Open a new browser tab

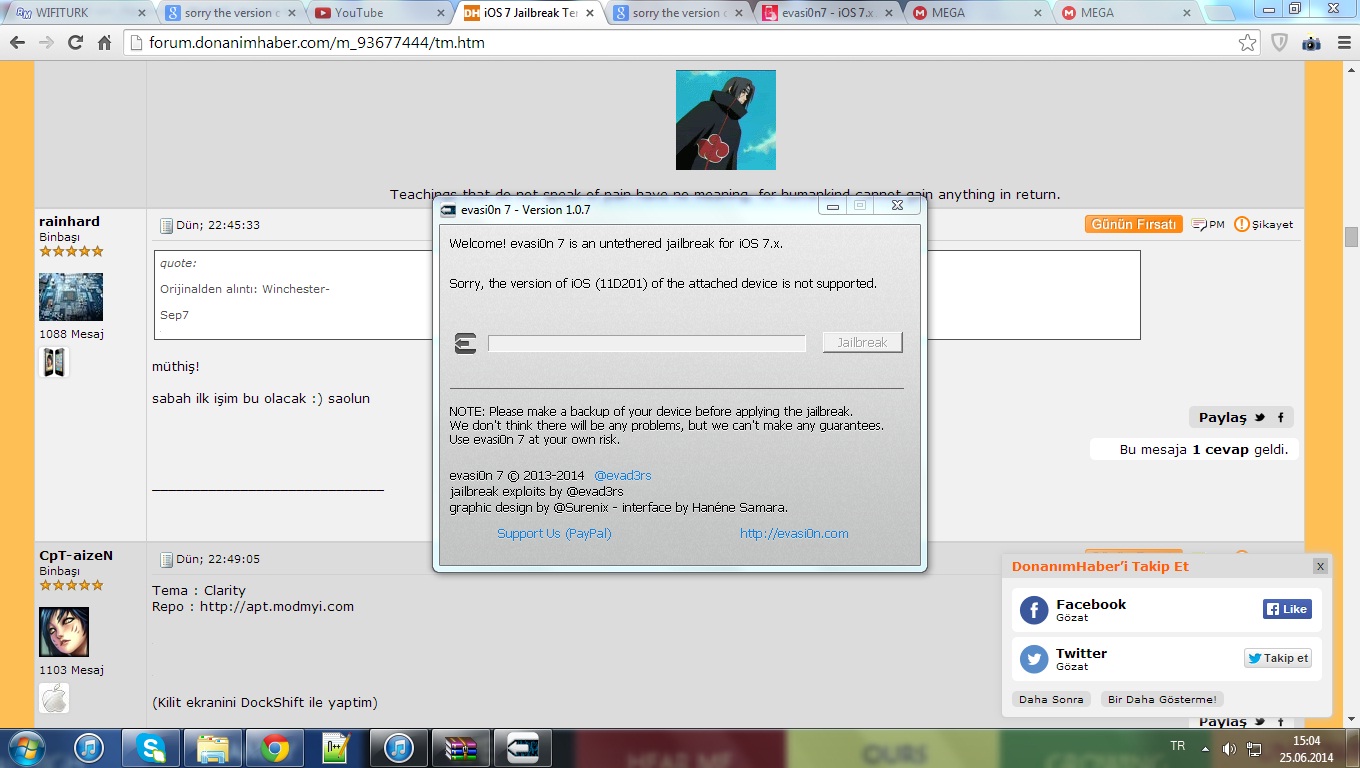point(1222,14)
